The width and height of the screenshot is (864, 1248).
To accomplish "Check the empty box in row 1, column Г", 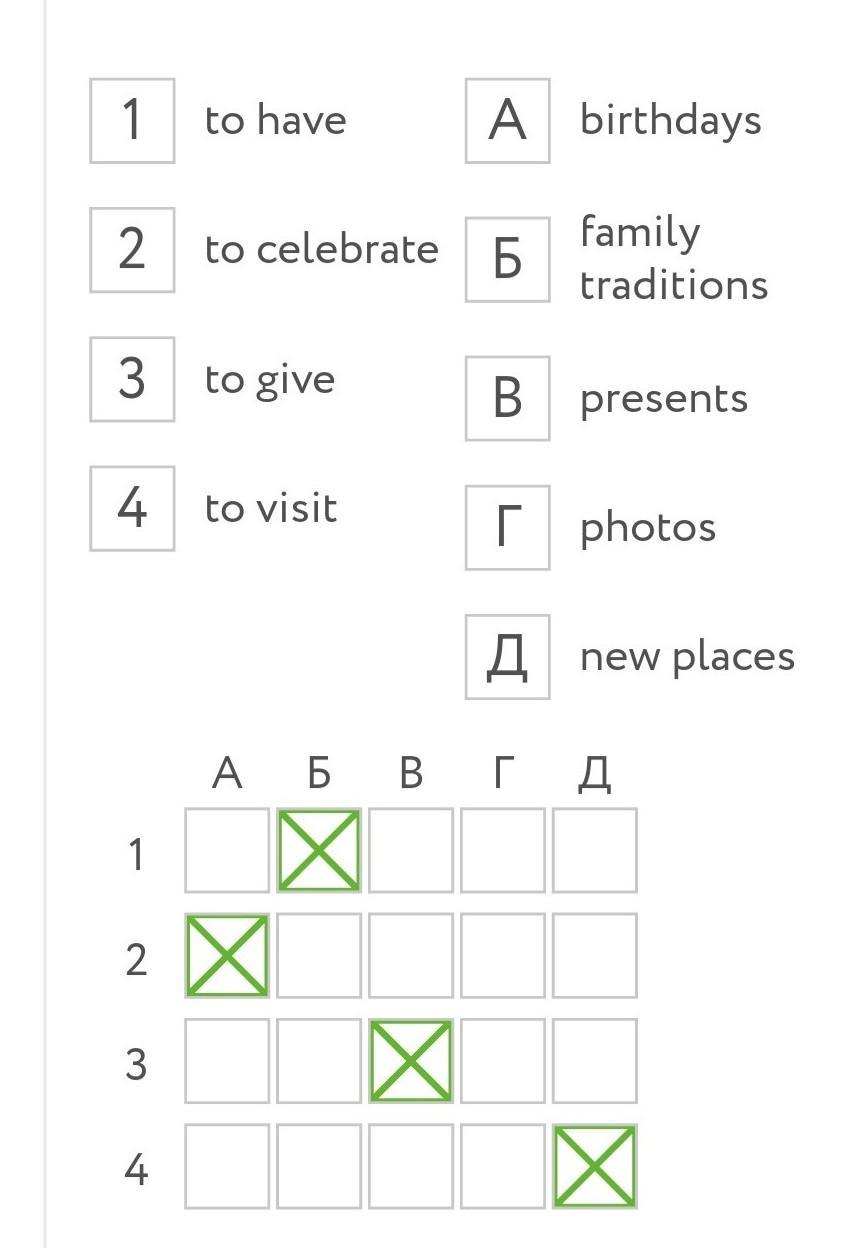I will click(503, 850).
